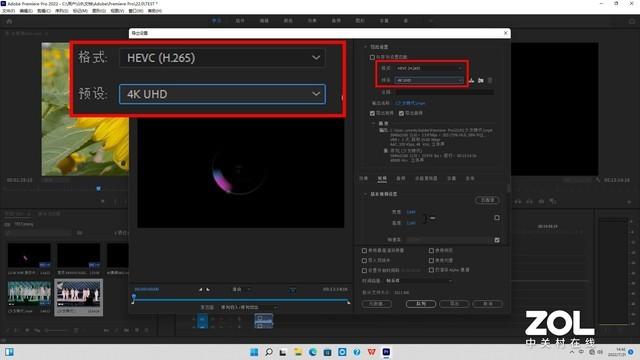Open Windows taskbar search
The width and height of the screenshot is (640, 360).
pos(269,352)
